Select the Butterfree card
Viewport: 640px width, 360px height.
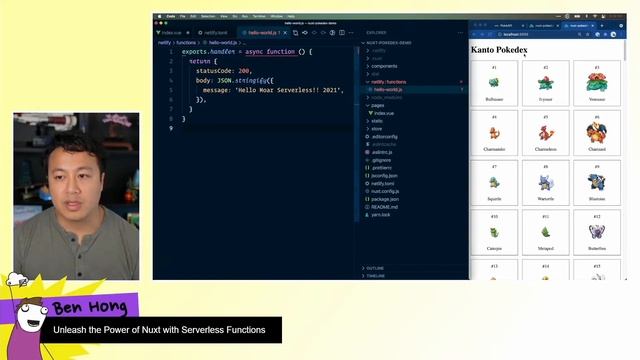point(597,233)
